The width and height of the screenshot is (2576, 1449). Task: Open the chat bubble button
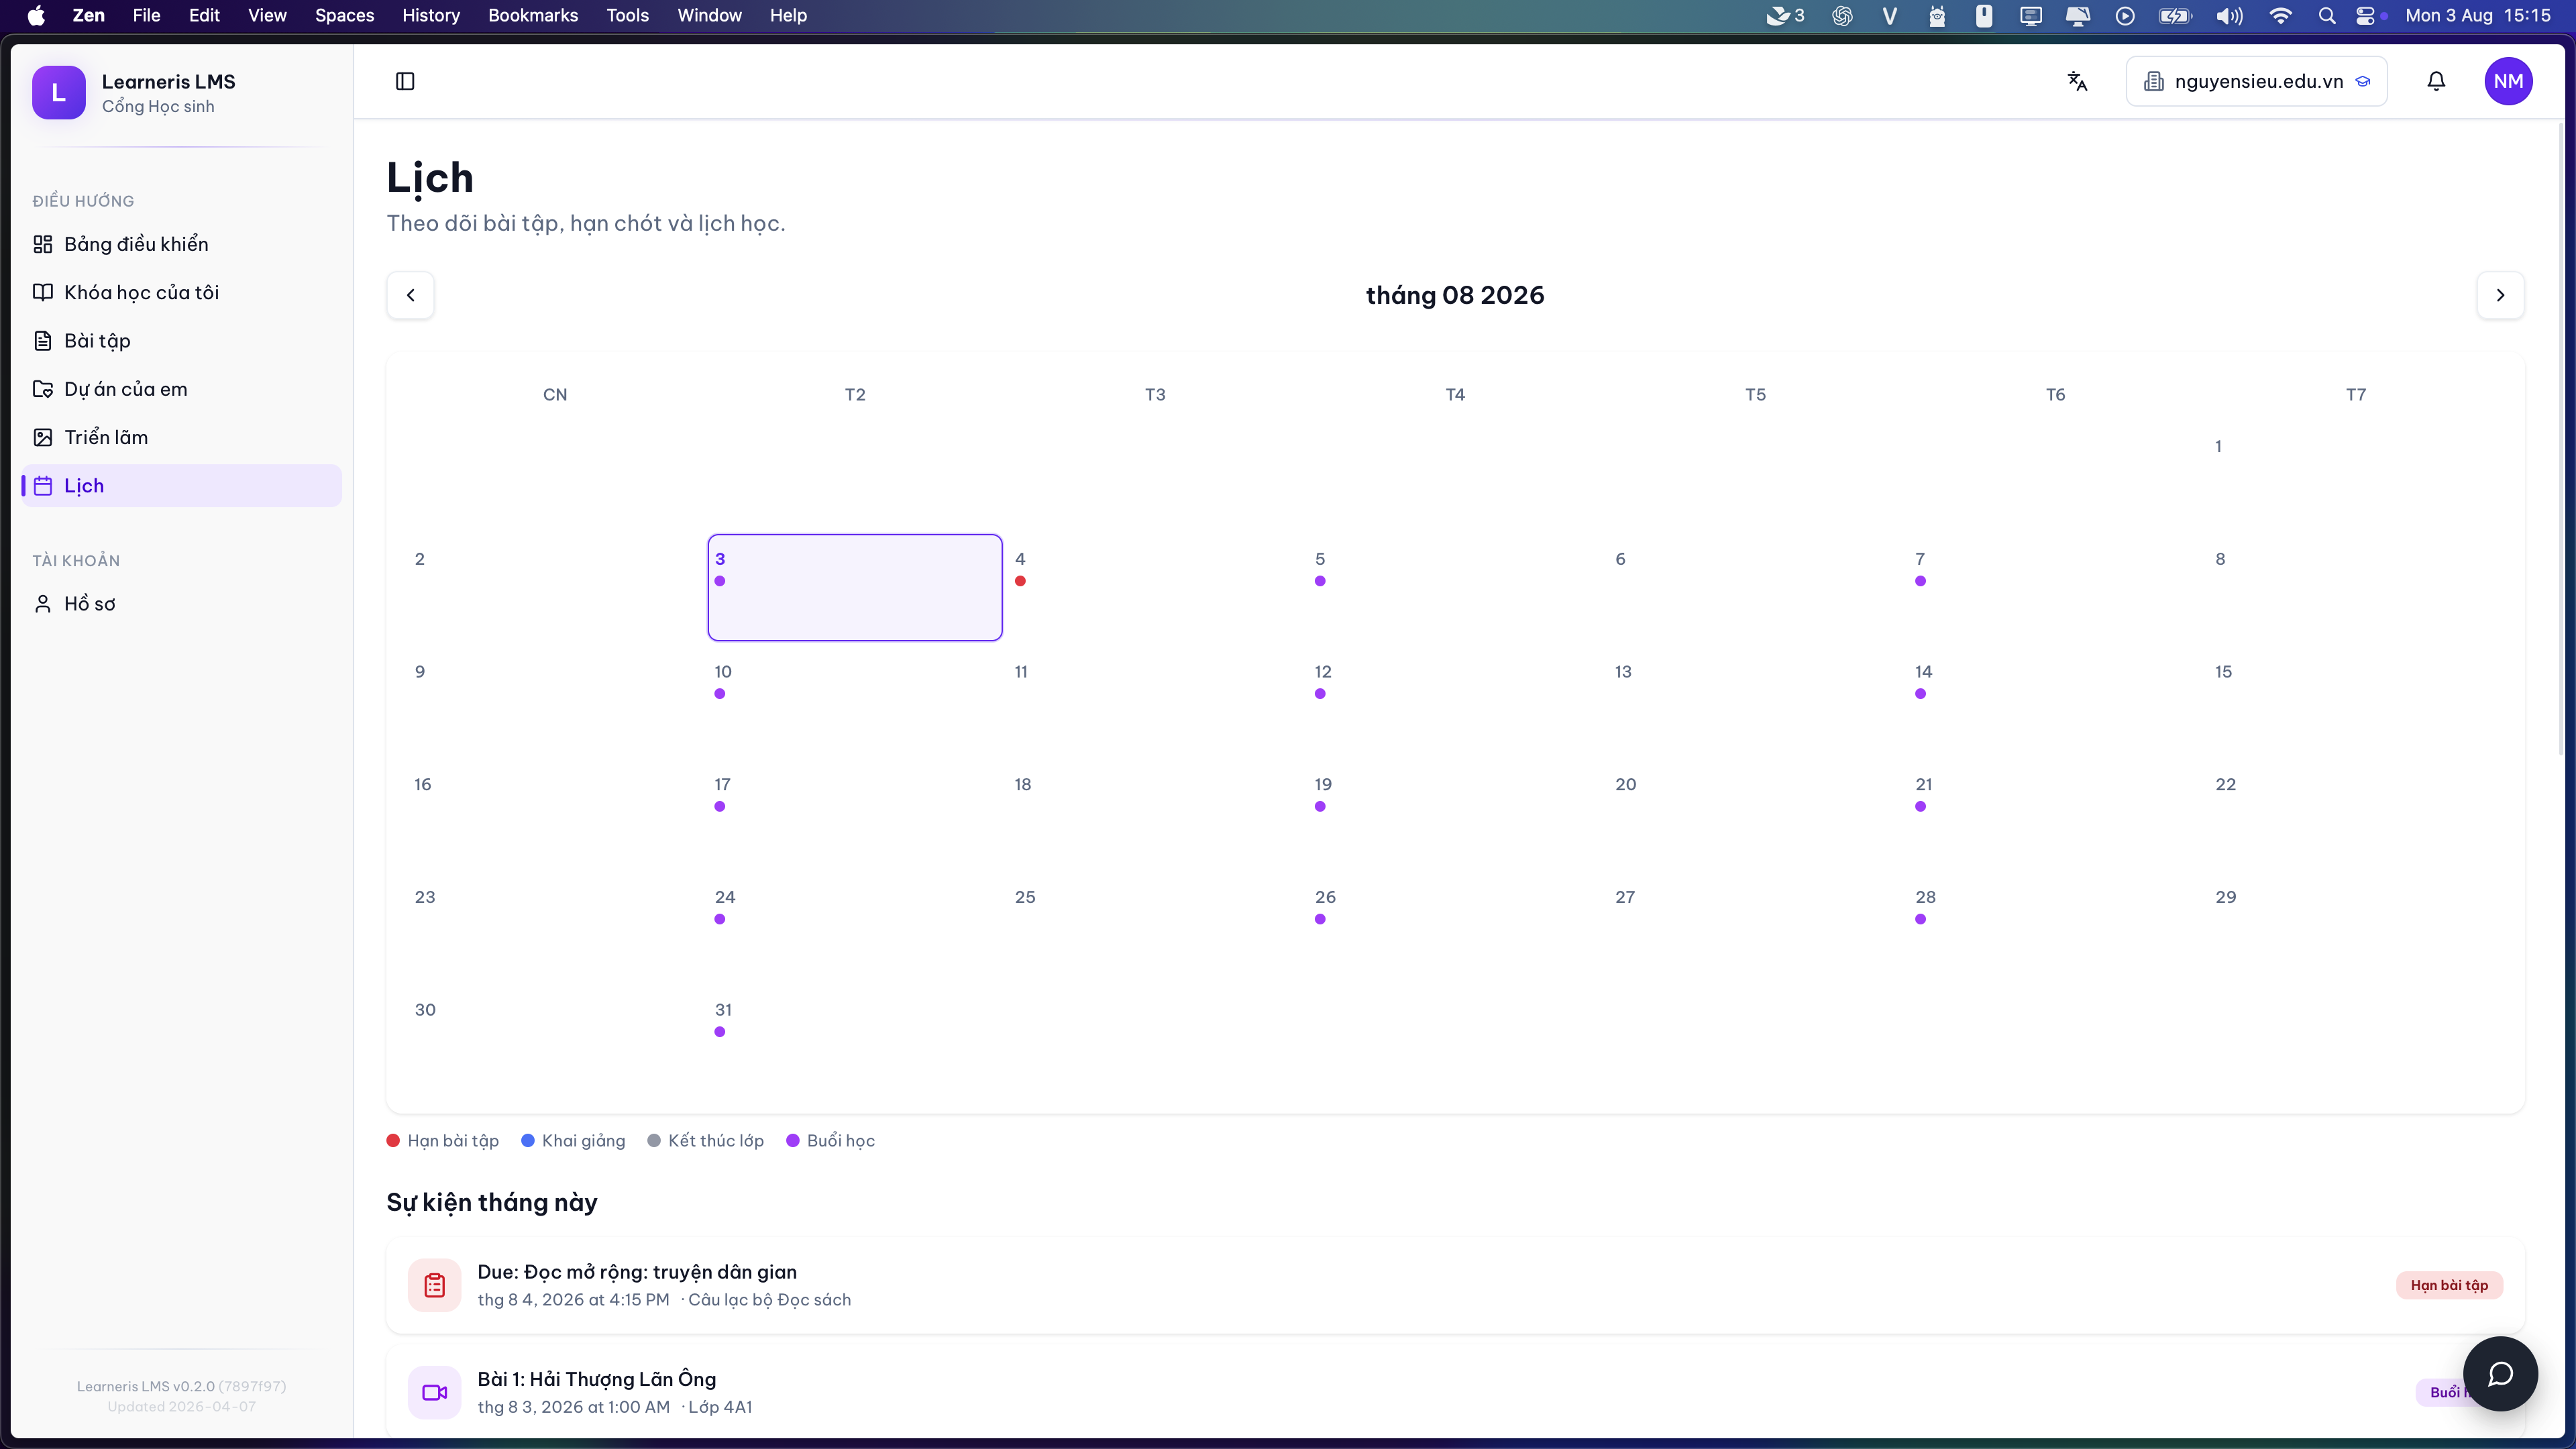(x=2500, y=1373)
